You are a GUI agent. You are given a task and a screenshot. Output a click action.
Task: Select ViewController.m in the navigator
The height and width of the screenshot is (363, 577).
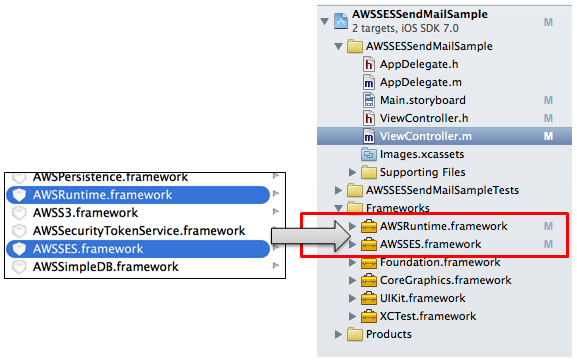(x=444, y=136)
